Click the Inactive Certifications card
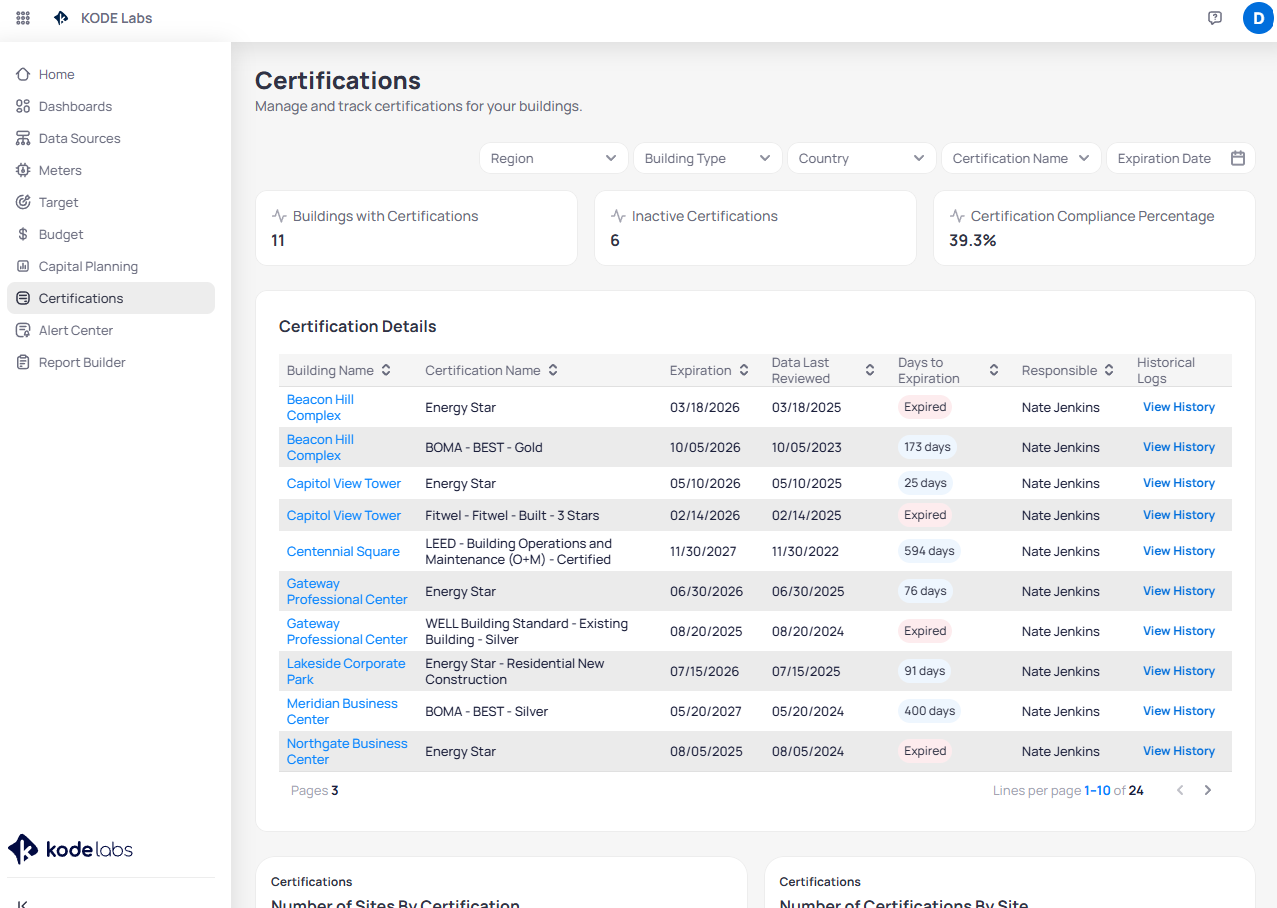The height and width of the screenshot is (908, 1277). point(755,228)
